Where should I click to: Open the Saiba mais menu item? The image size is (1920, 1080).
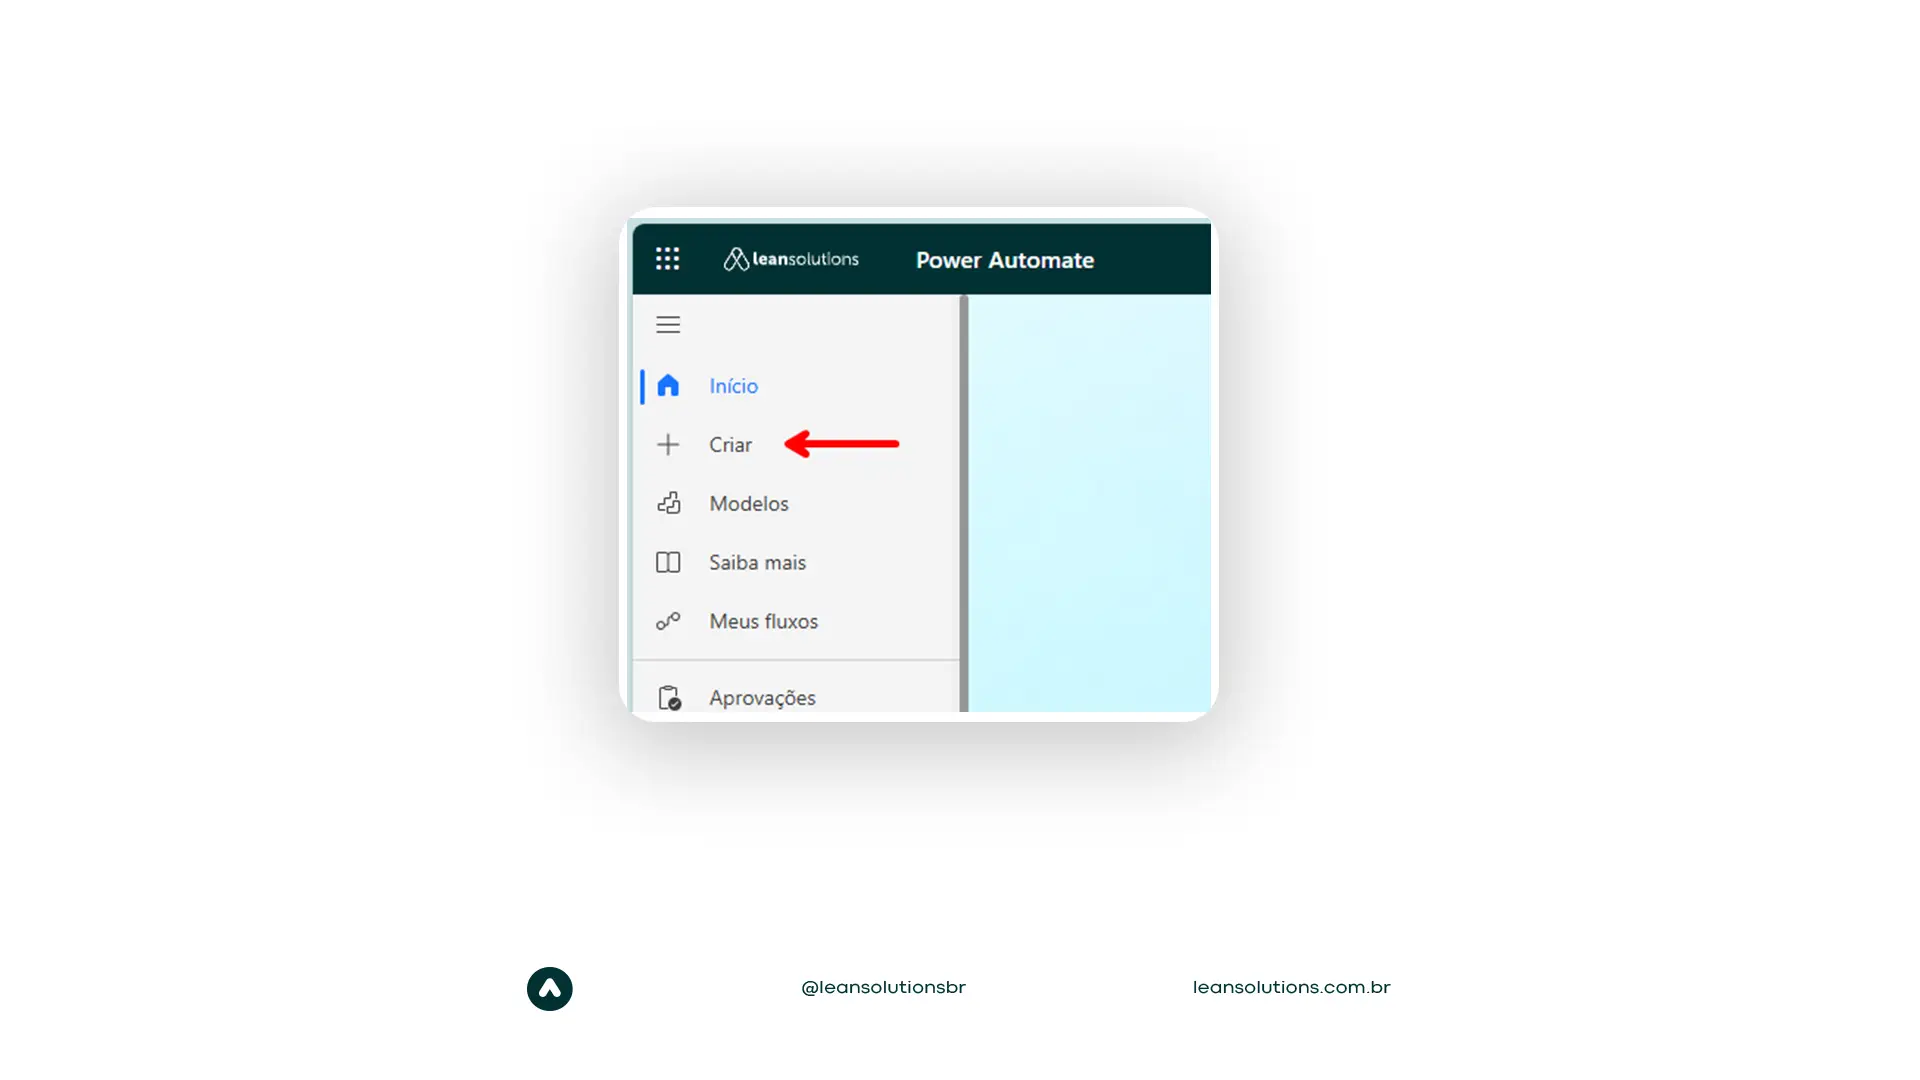point(757,562)
